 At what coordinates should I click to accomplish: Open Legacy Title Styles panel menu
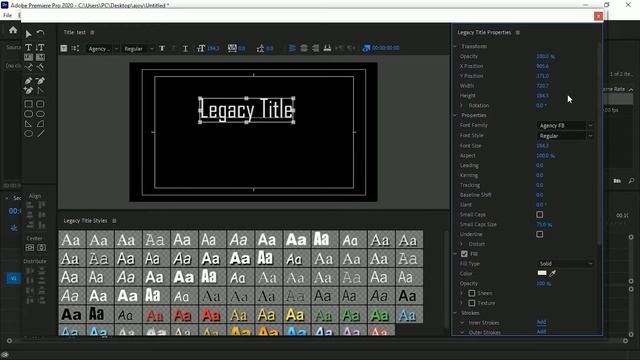pos(114,220)
